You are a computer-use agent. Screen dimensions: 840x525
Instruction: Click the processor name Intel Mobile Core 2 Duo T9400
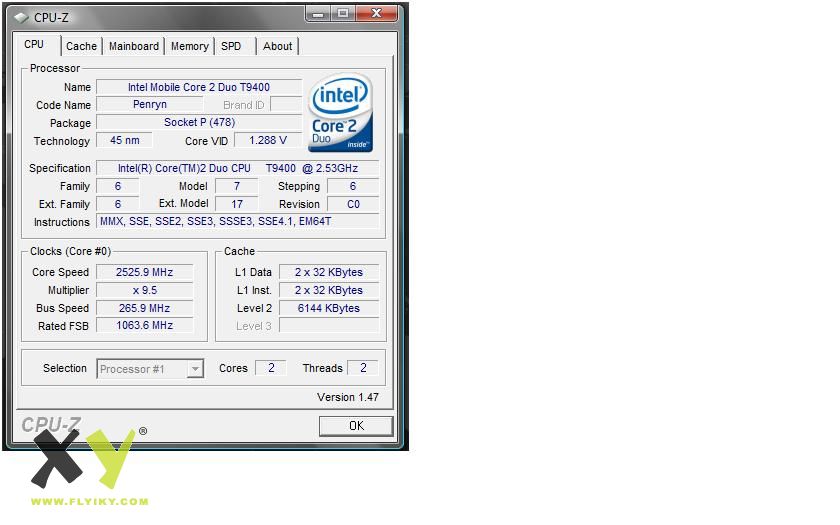(x=199, y=87)
